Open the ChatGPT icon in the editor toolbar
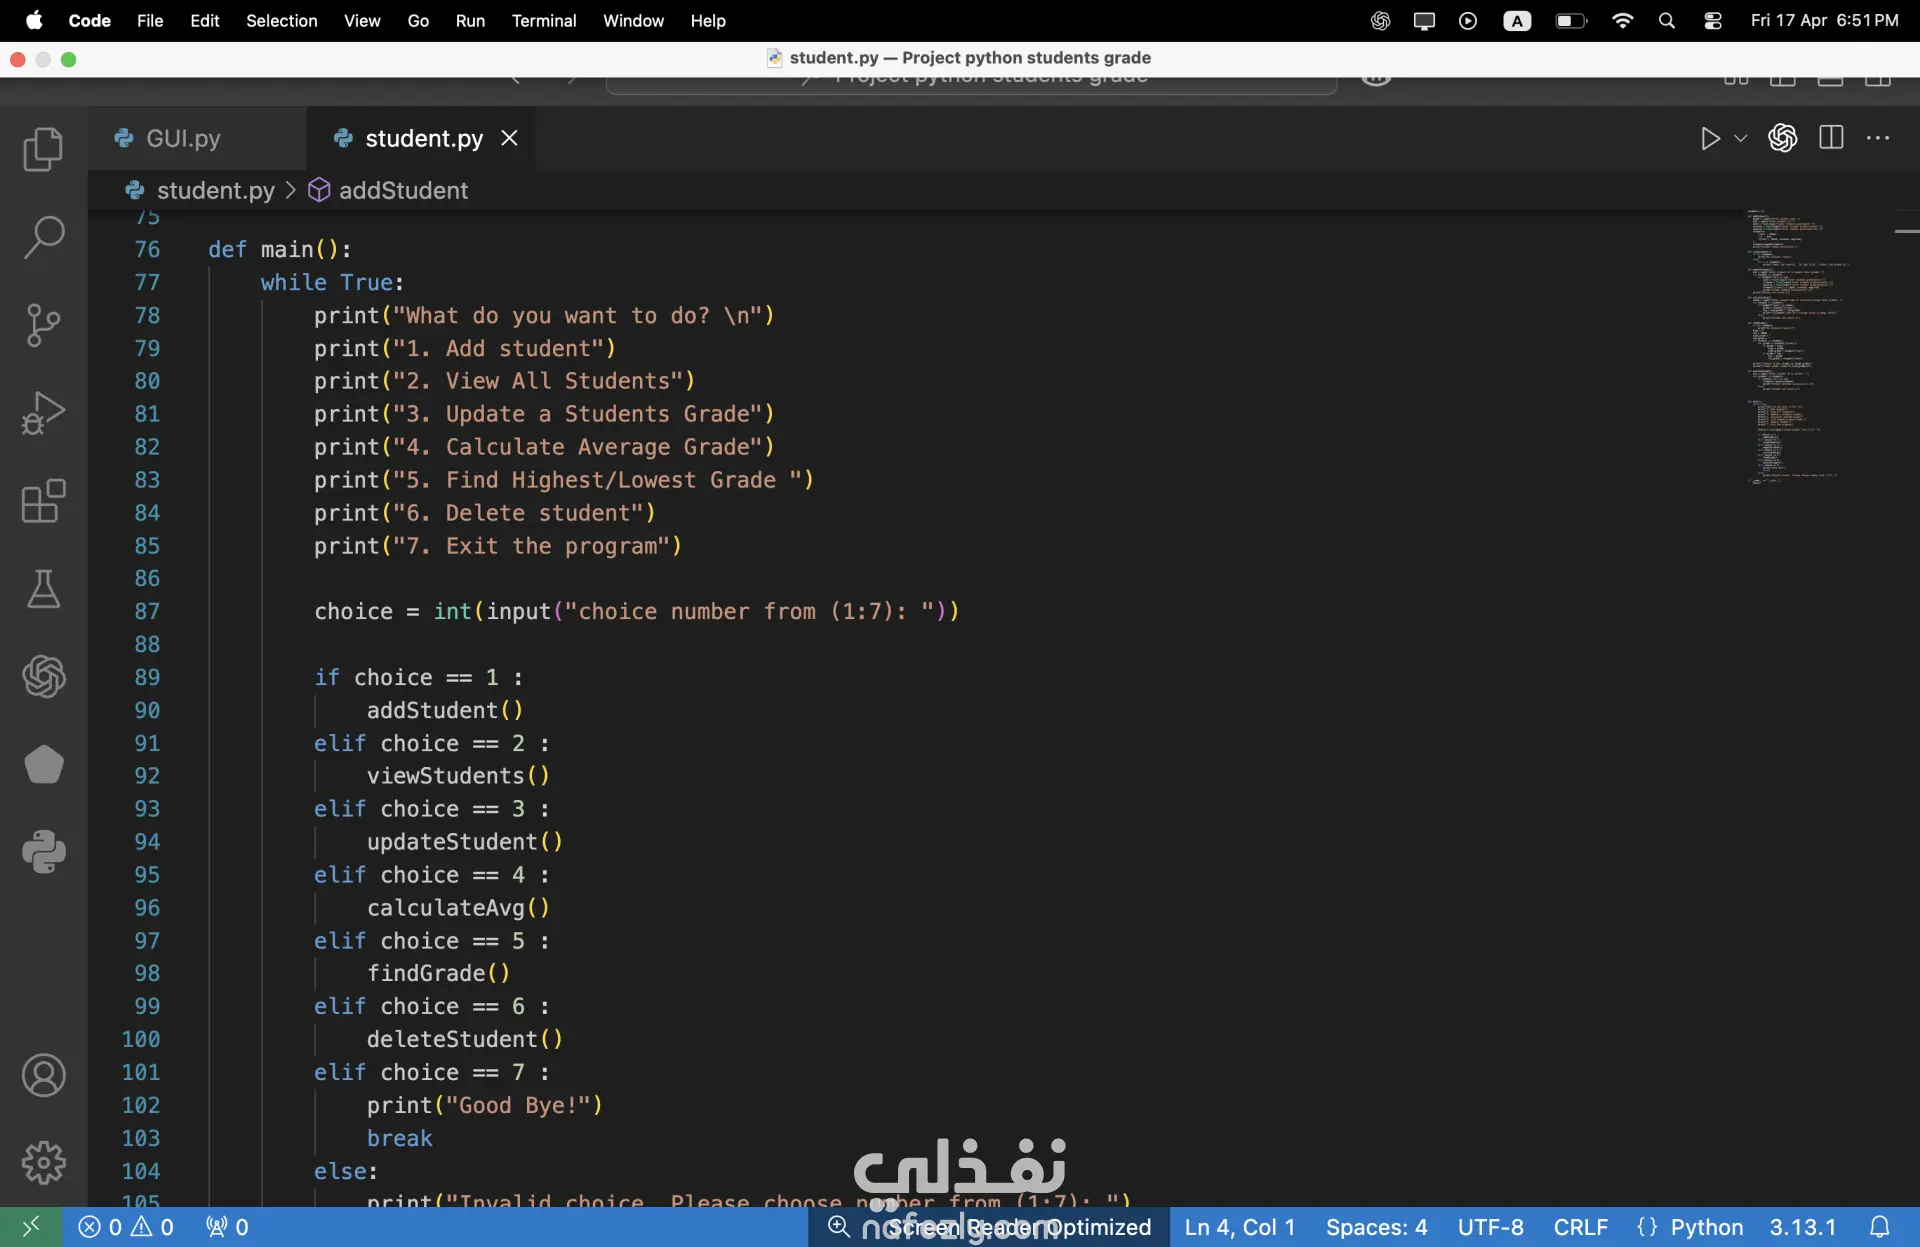The width and height of the screenshot is (1920, 1247). tap(1782, 138)
